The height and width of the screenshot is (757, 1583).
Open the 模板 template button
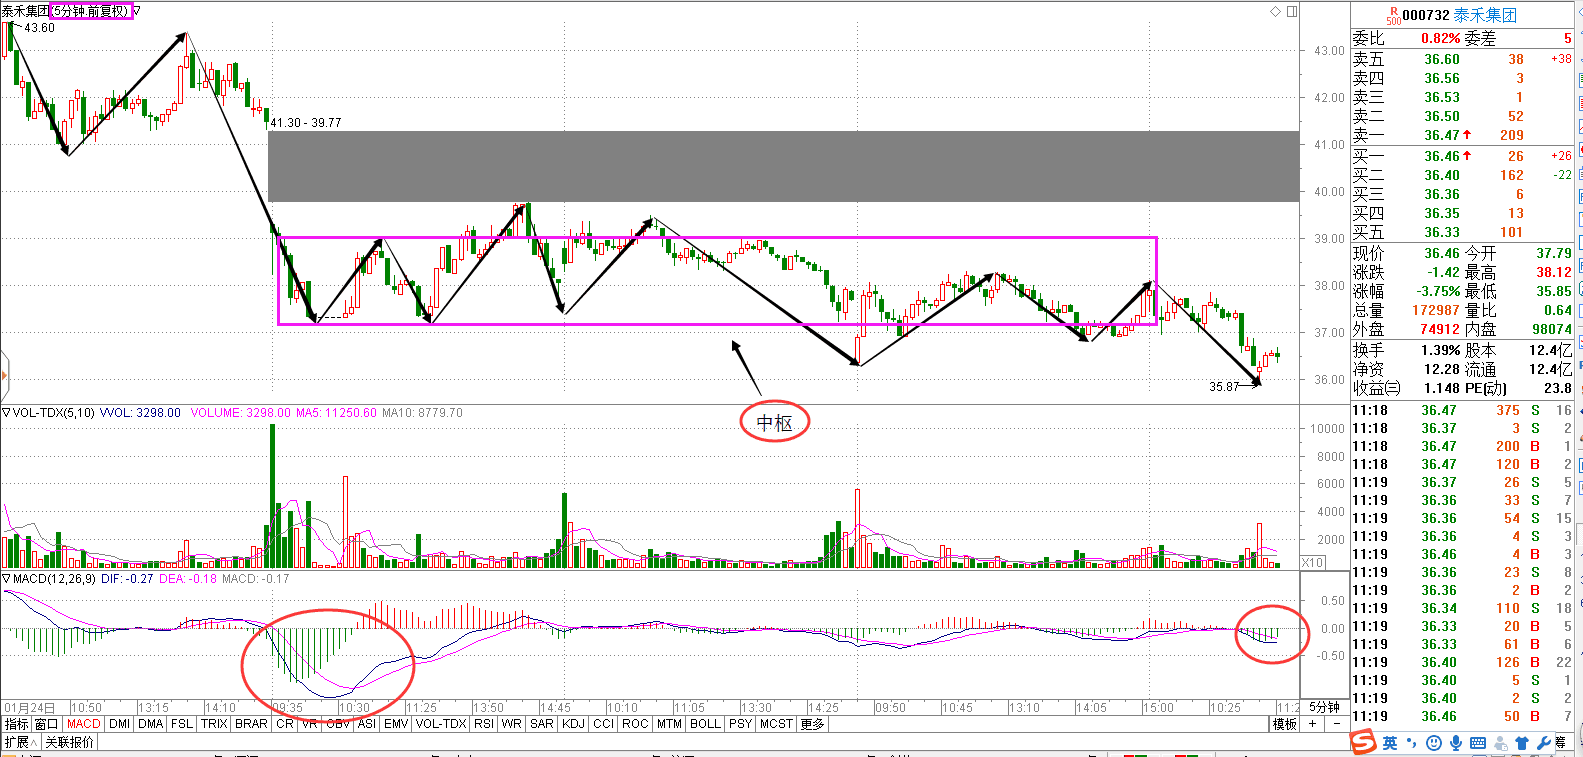1284,724
